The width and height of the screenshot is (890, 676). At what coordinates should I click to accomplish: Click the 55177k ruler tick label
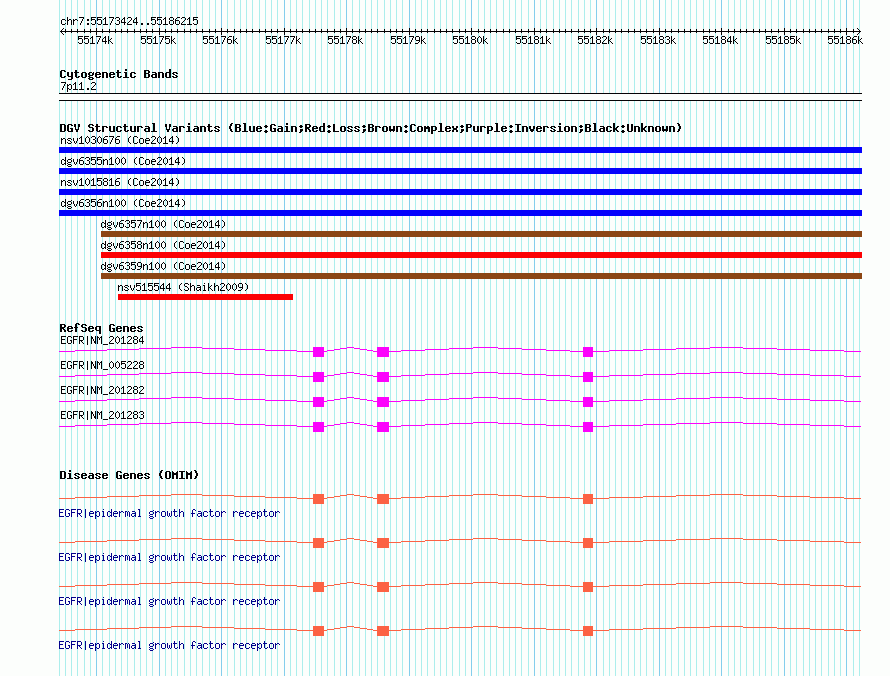[x=283, y=40]
